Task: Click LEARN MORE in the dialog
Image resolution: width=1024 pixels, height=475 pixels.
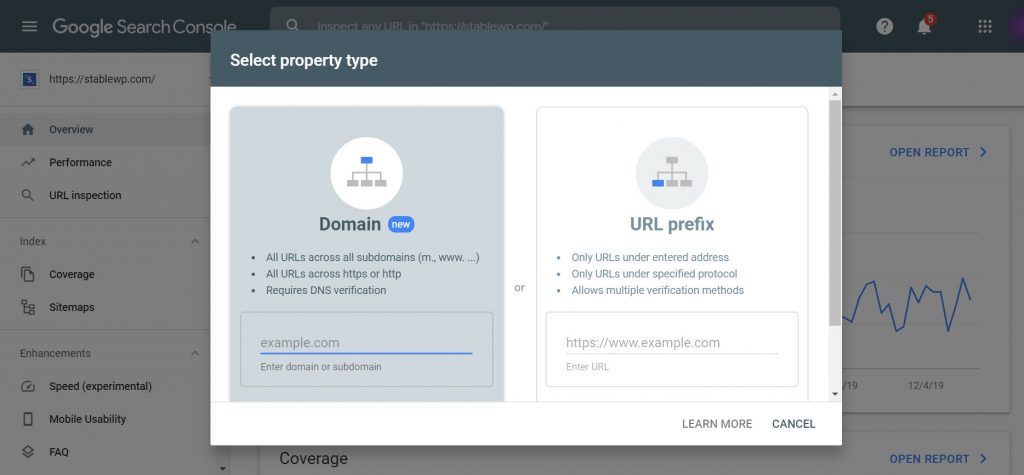Action: click(x=717, y=424)
